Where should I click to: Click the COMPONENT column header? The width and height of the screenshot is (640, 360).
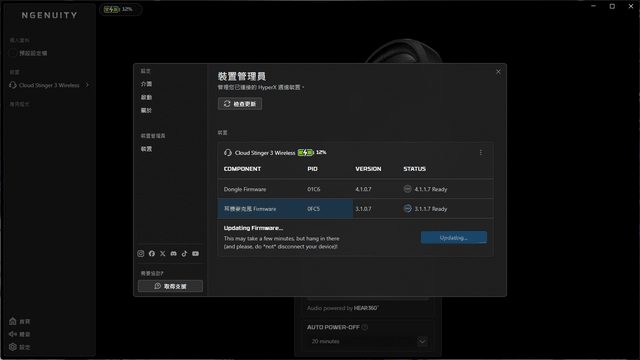(242, 169)
